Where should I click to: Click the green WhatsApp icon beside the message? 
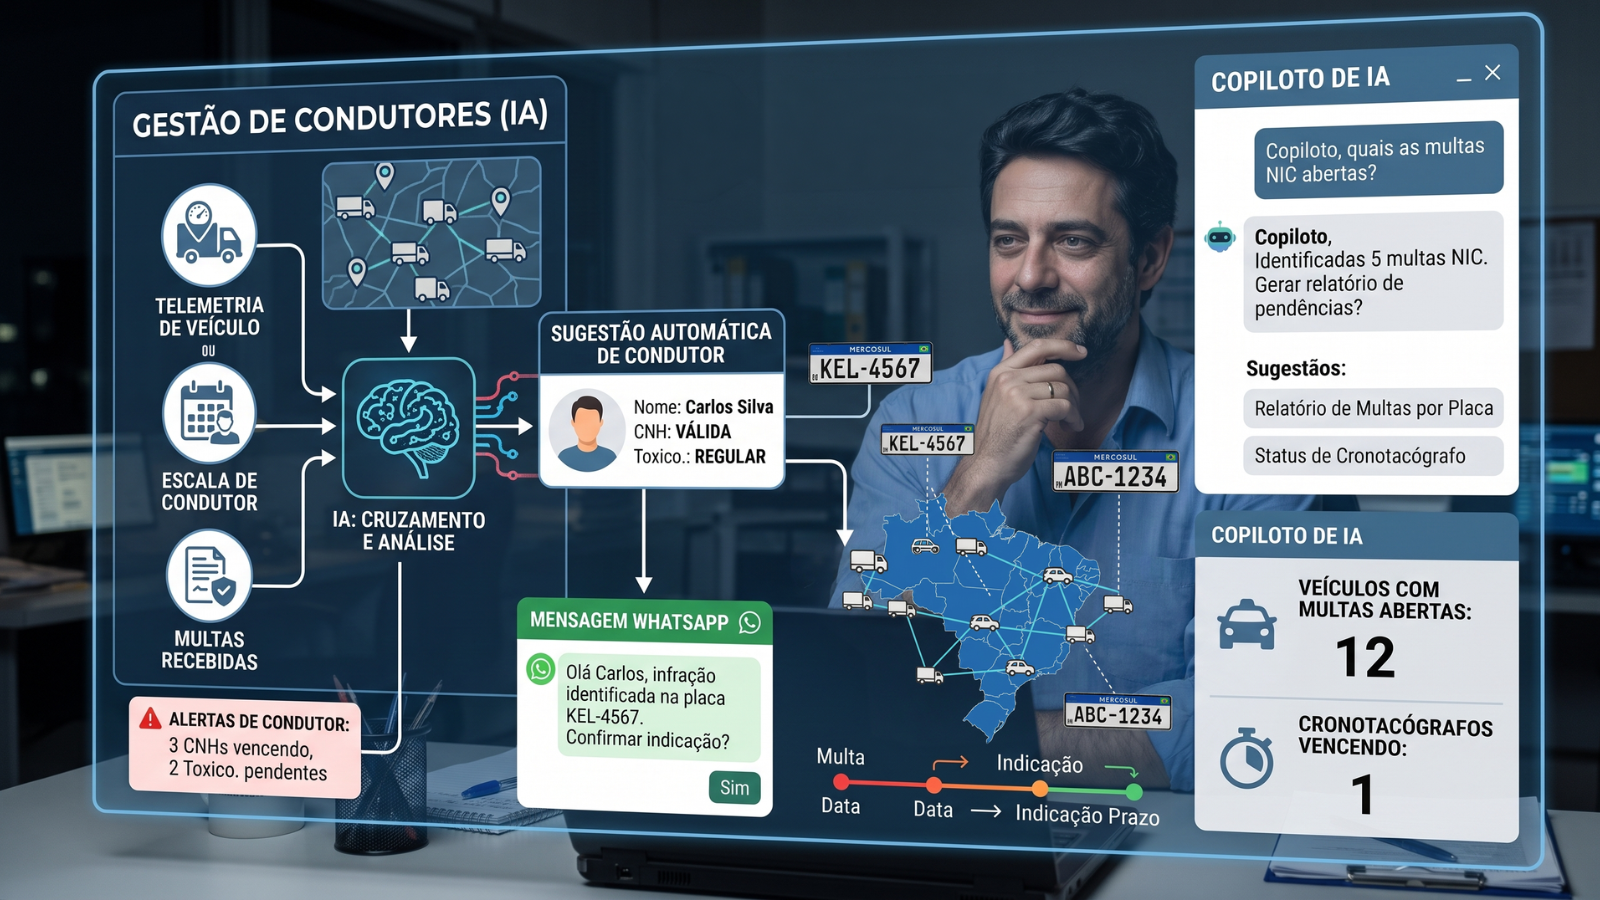click(x=541, y=669)
